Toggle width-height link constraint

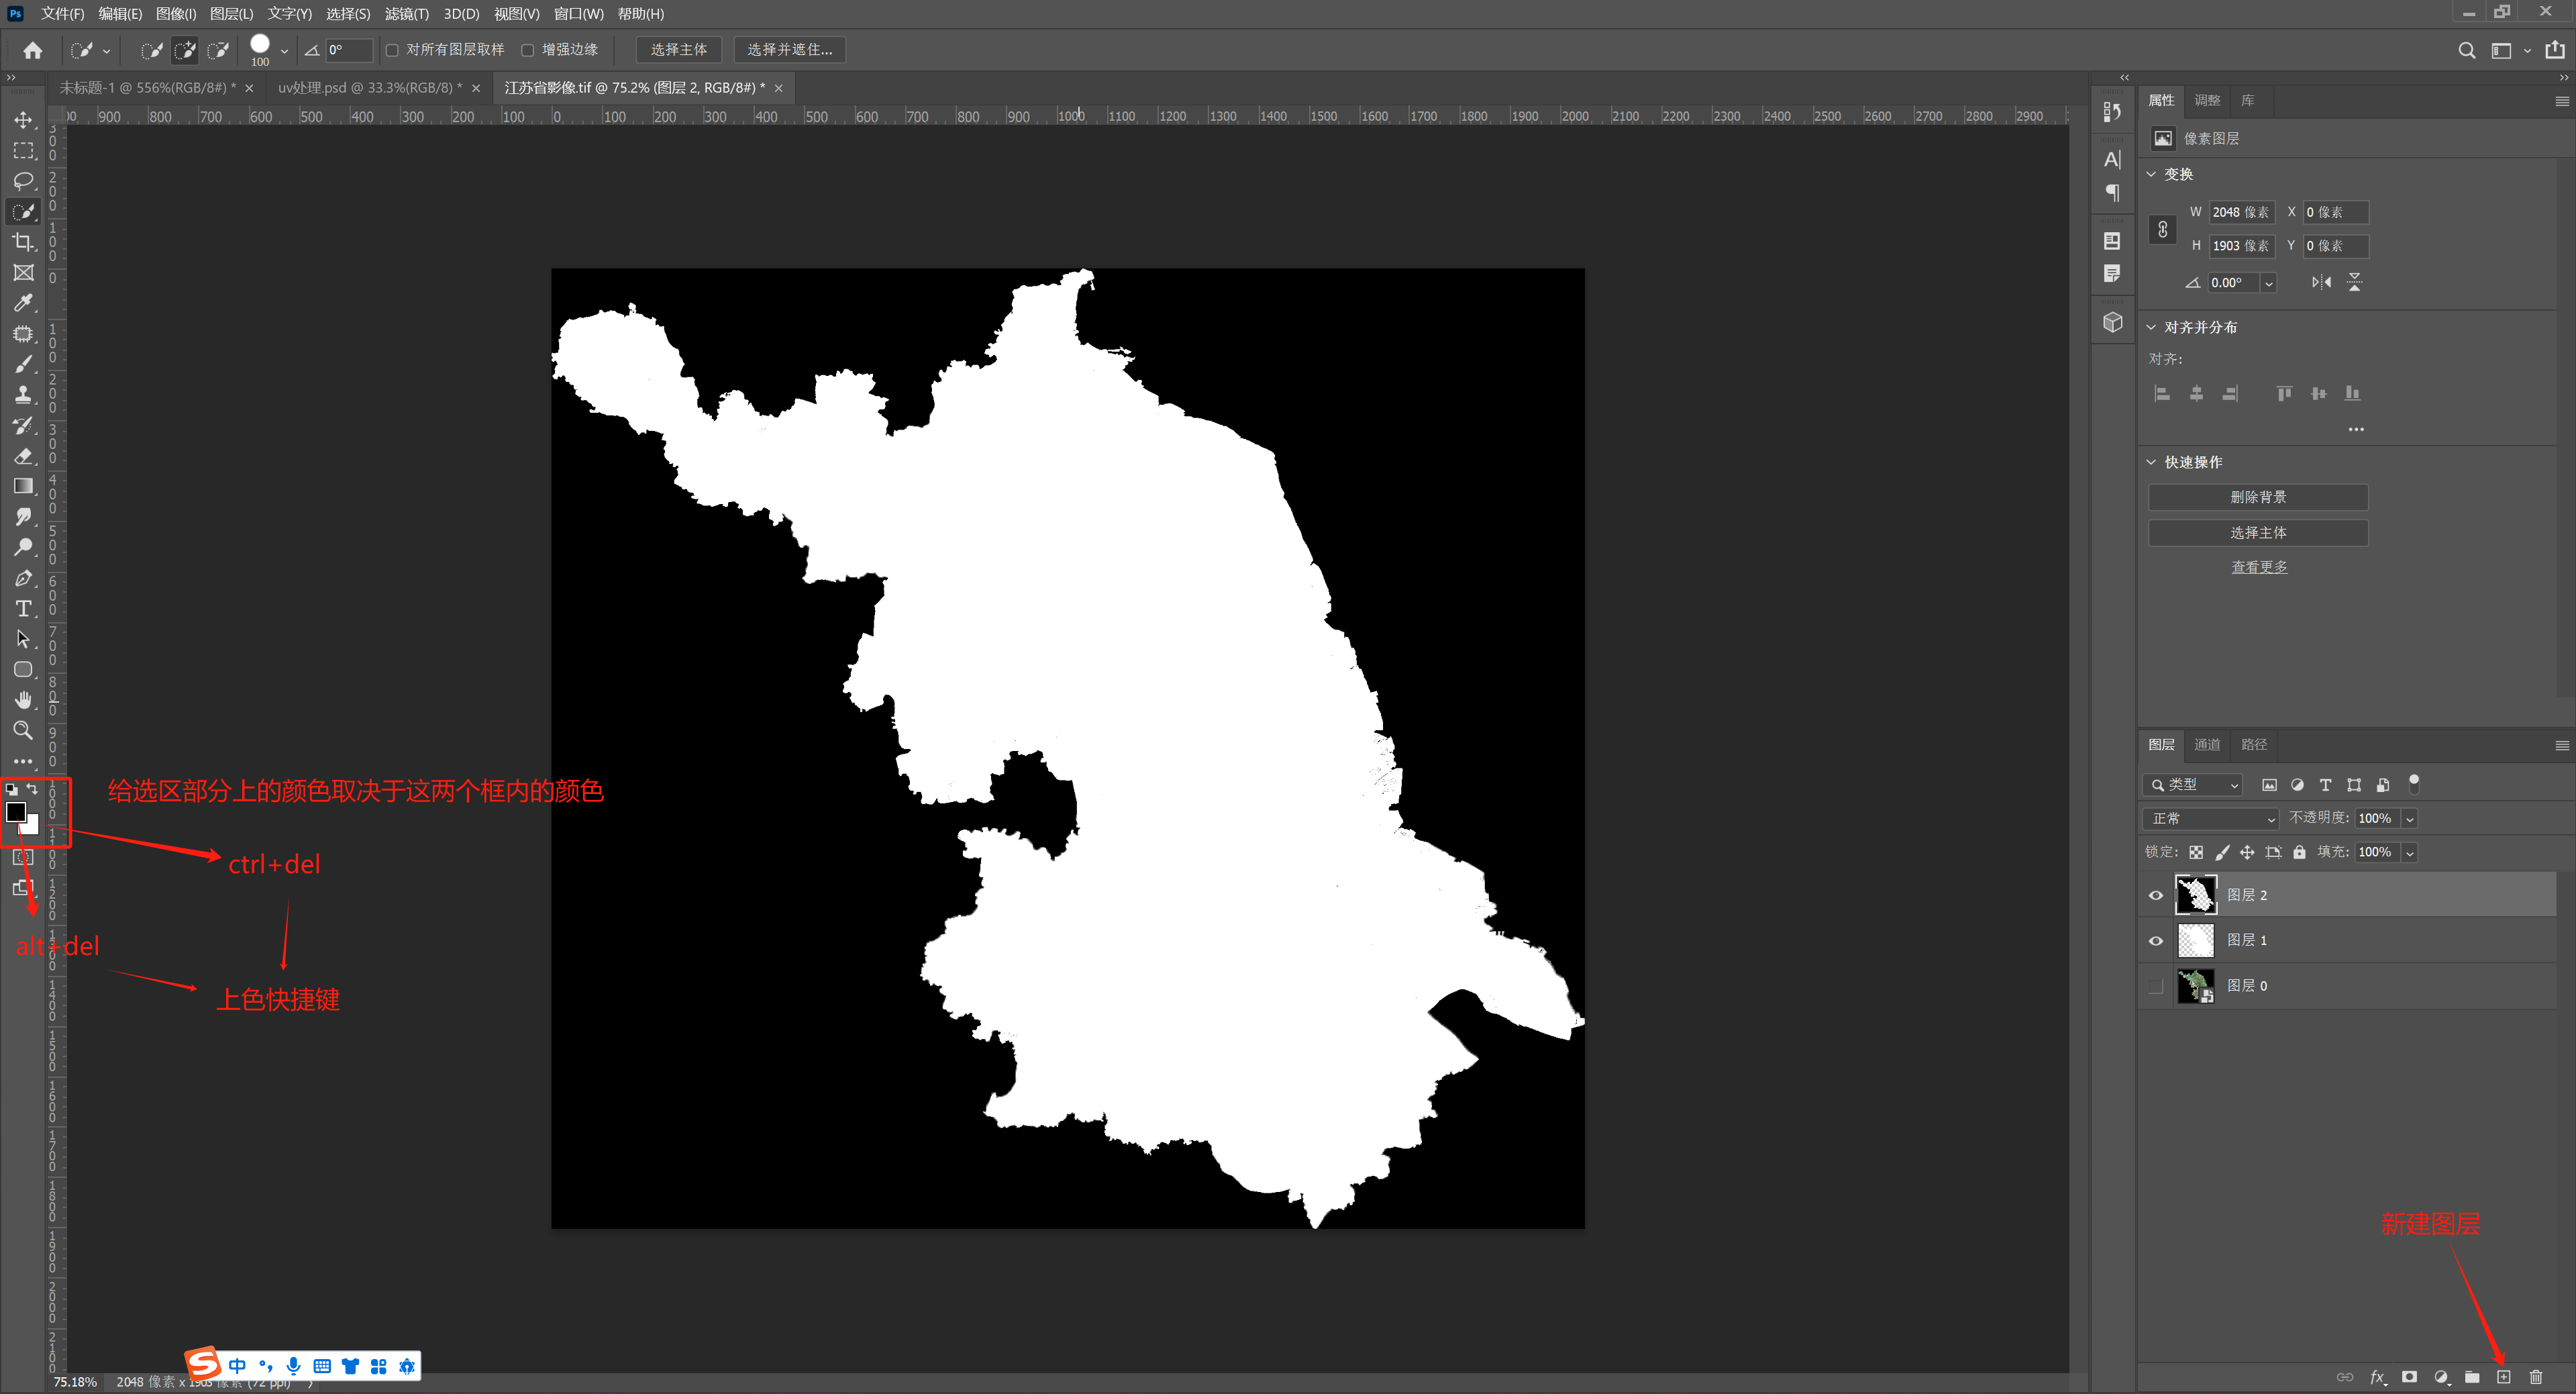pos(2162,229)
